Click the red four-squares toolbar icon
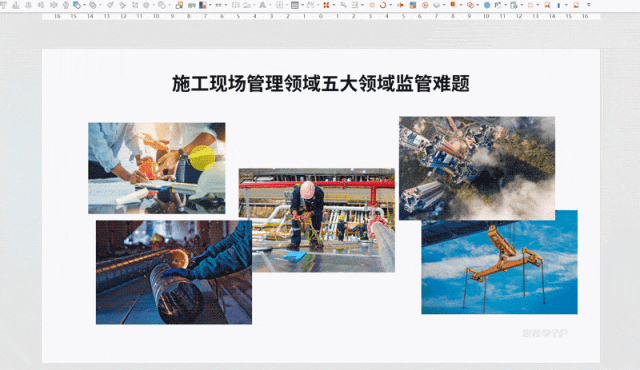Viewport: 640px width, 370px height. pyautogui.click(x=326, y=5)
